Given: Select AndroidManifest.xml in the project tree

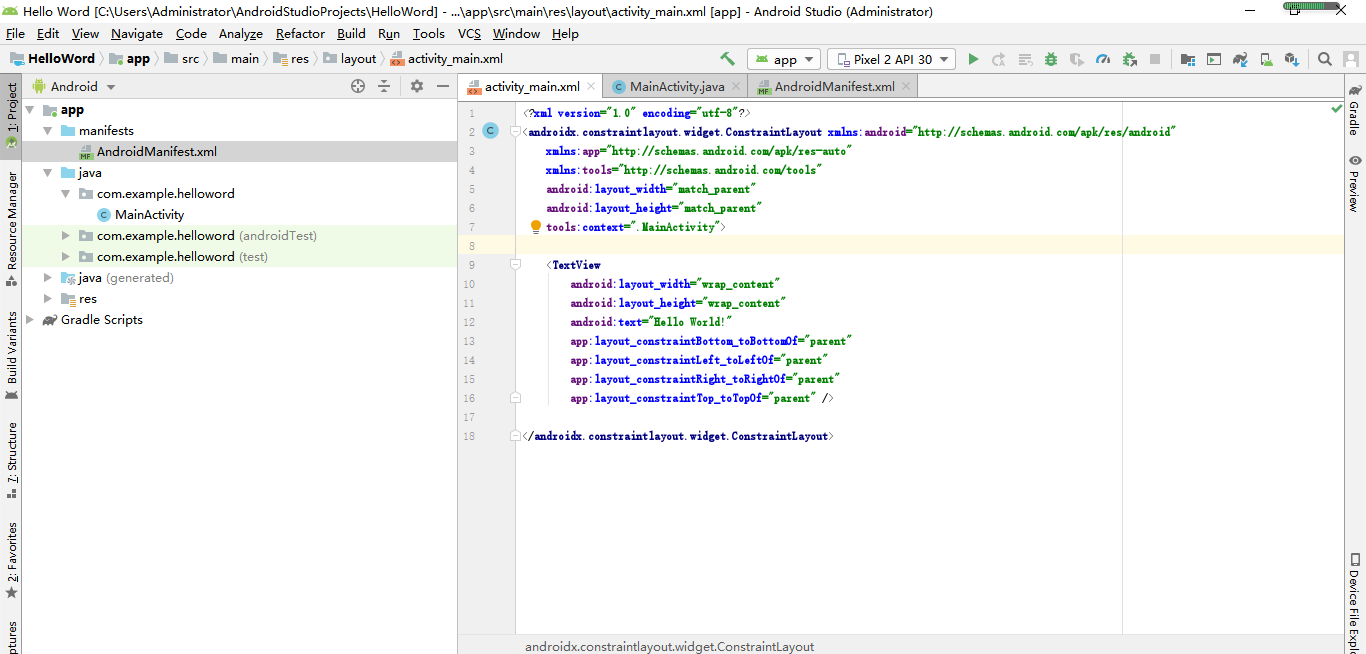Looking at the screenshot, I should click(x=157, y=152).
